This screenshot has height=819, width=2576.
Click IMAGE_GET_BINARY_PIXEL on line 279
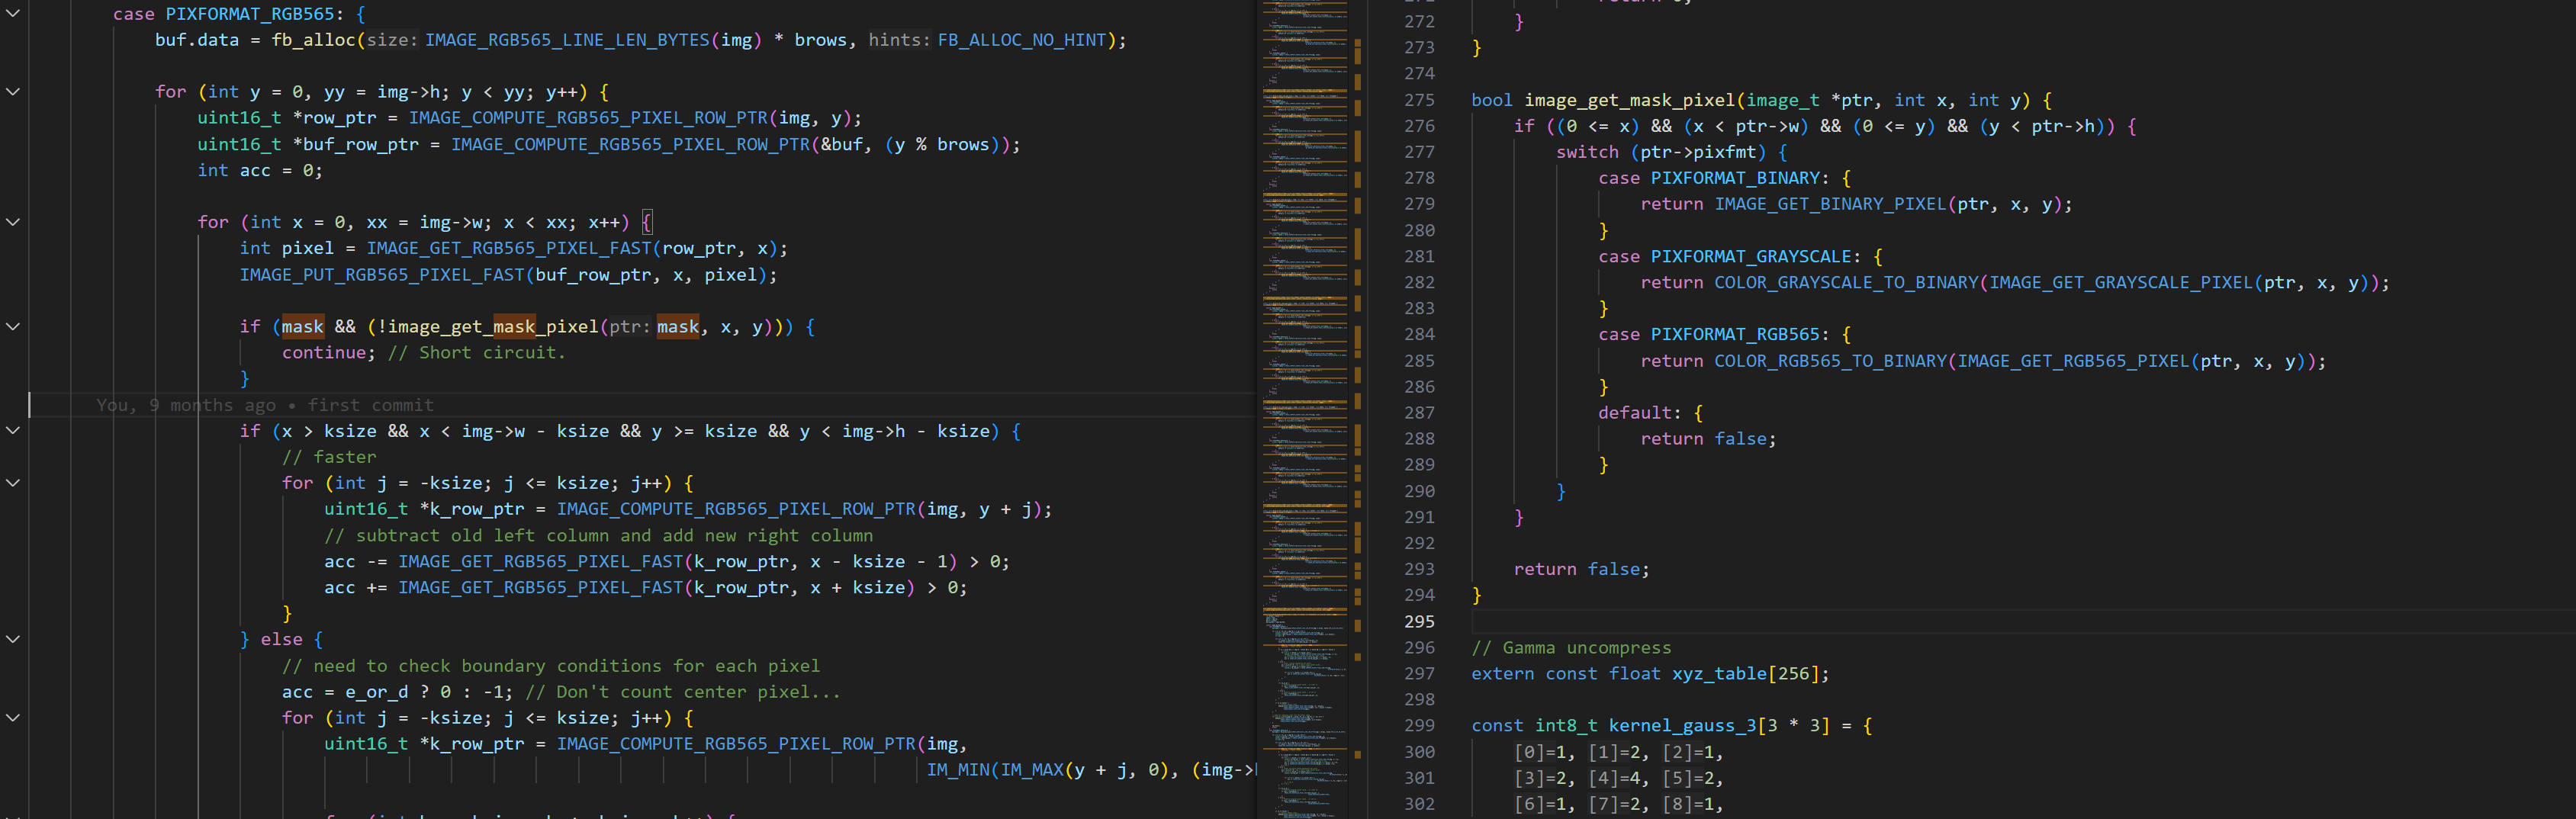pyautogui.click(x=1830, y=204)
